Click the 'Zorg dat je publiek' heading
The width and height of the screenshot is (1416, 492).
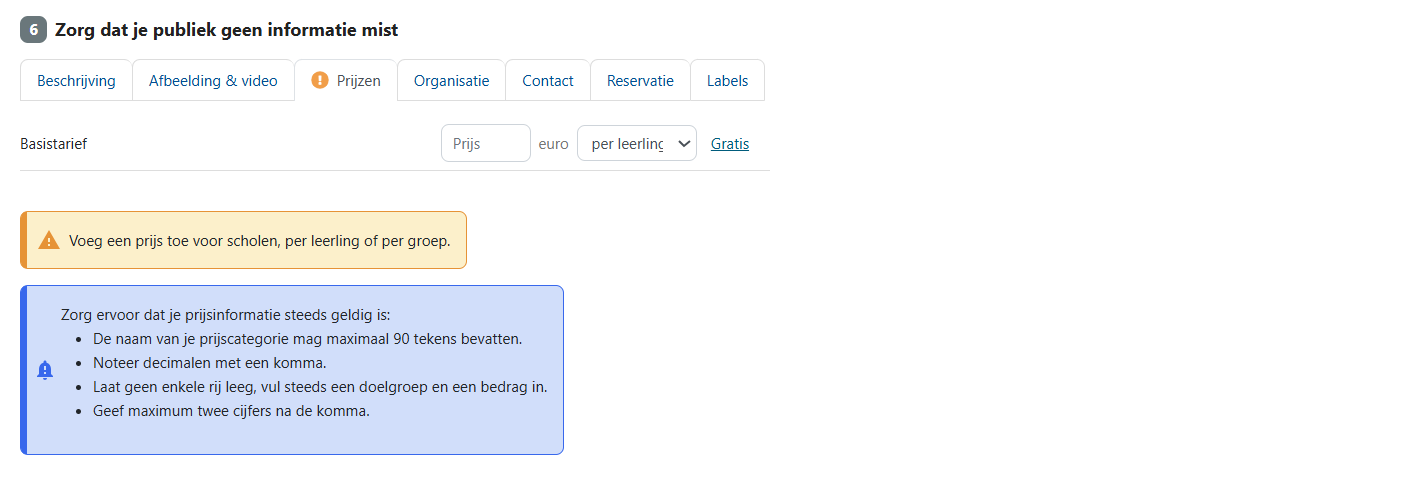coord(226,30)
